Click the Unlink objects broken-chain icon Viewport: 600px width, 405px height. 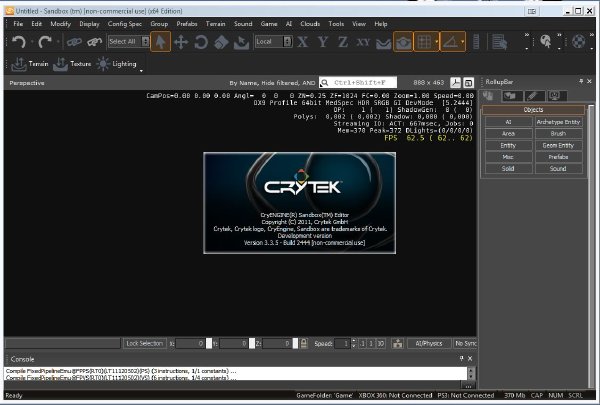point(94,41)
